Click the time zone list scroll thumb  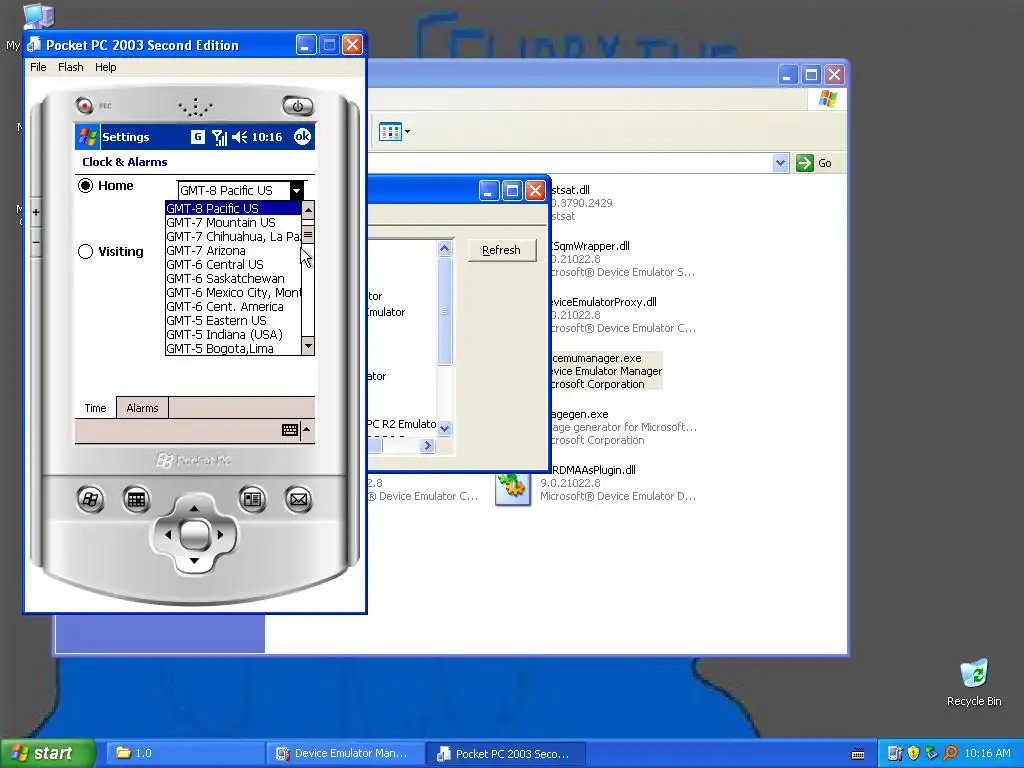coord(308,234)
